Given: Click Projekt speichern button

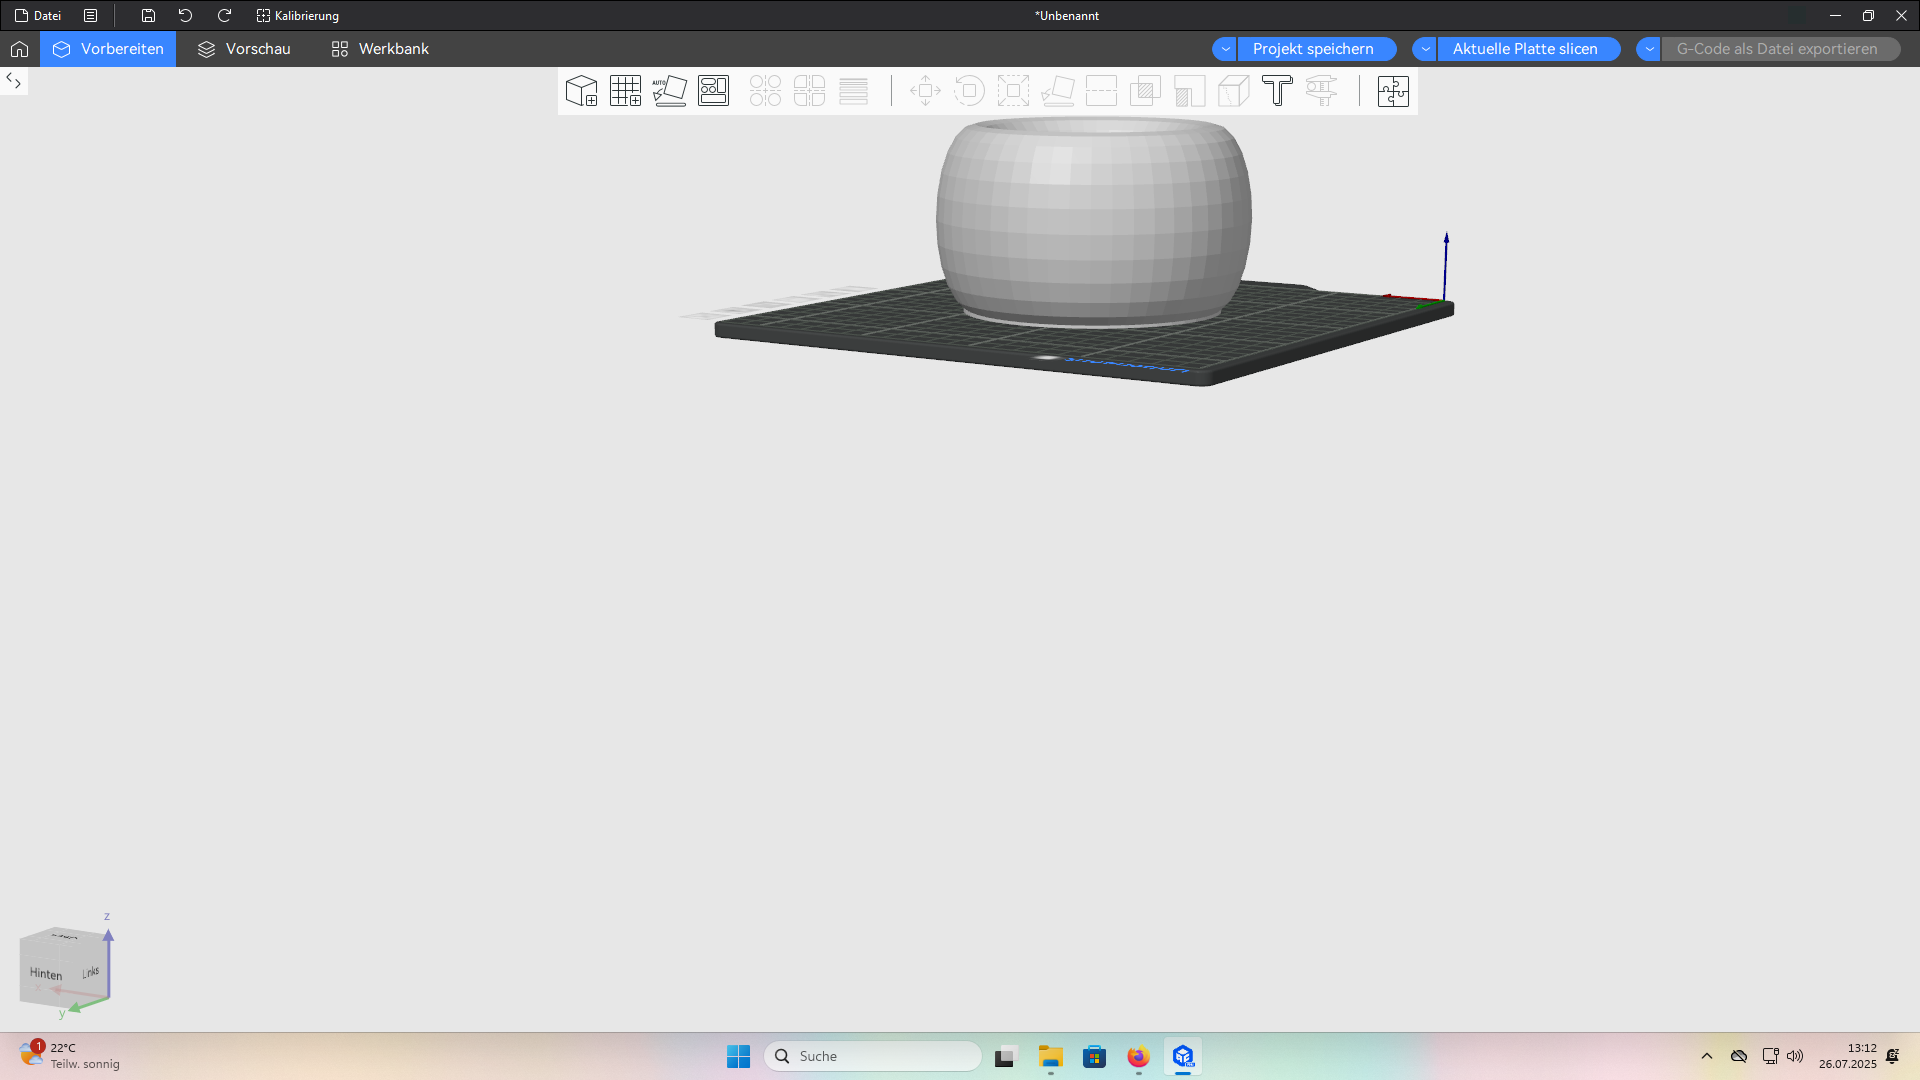Looking at the screenshot, I should click(1316, 49).
